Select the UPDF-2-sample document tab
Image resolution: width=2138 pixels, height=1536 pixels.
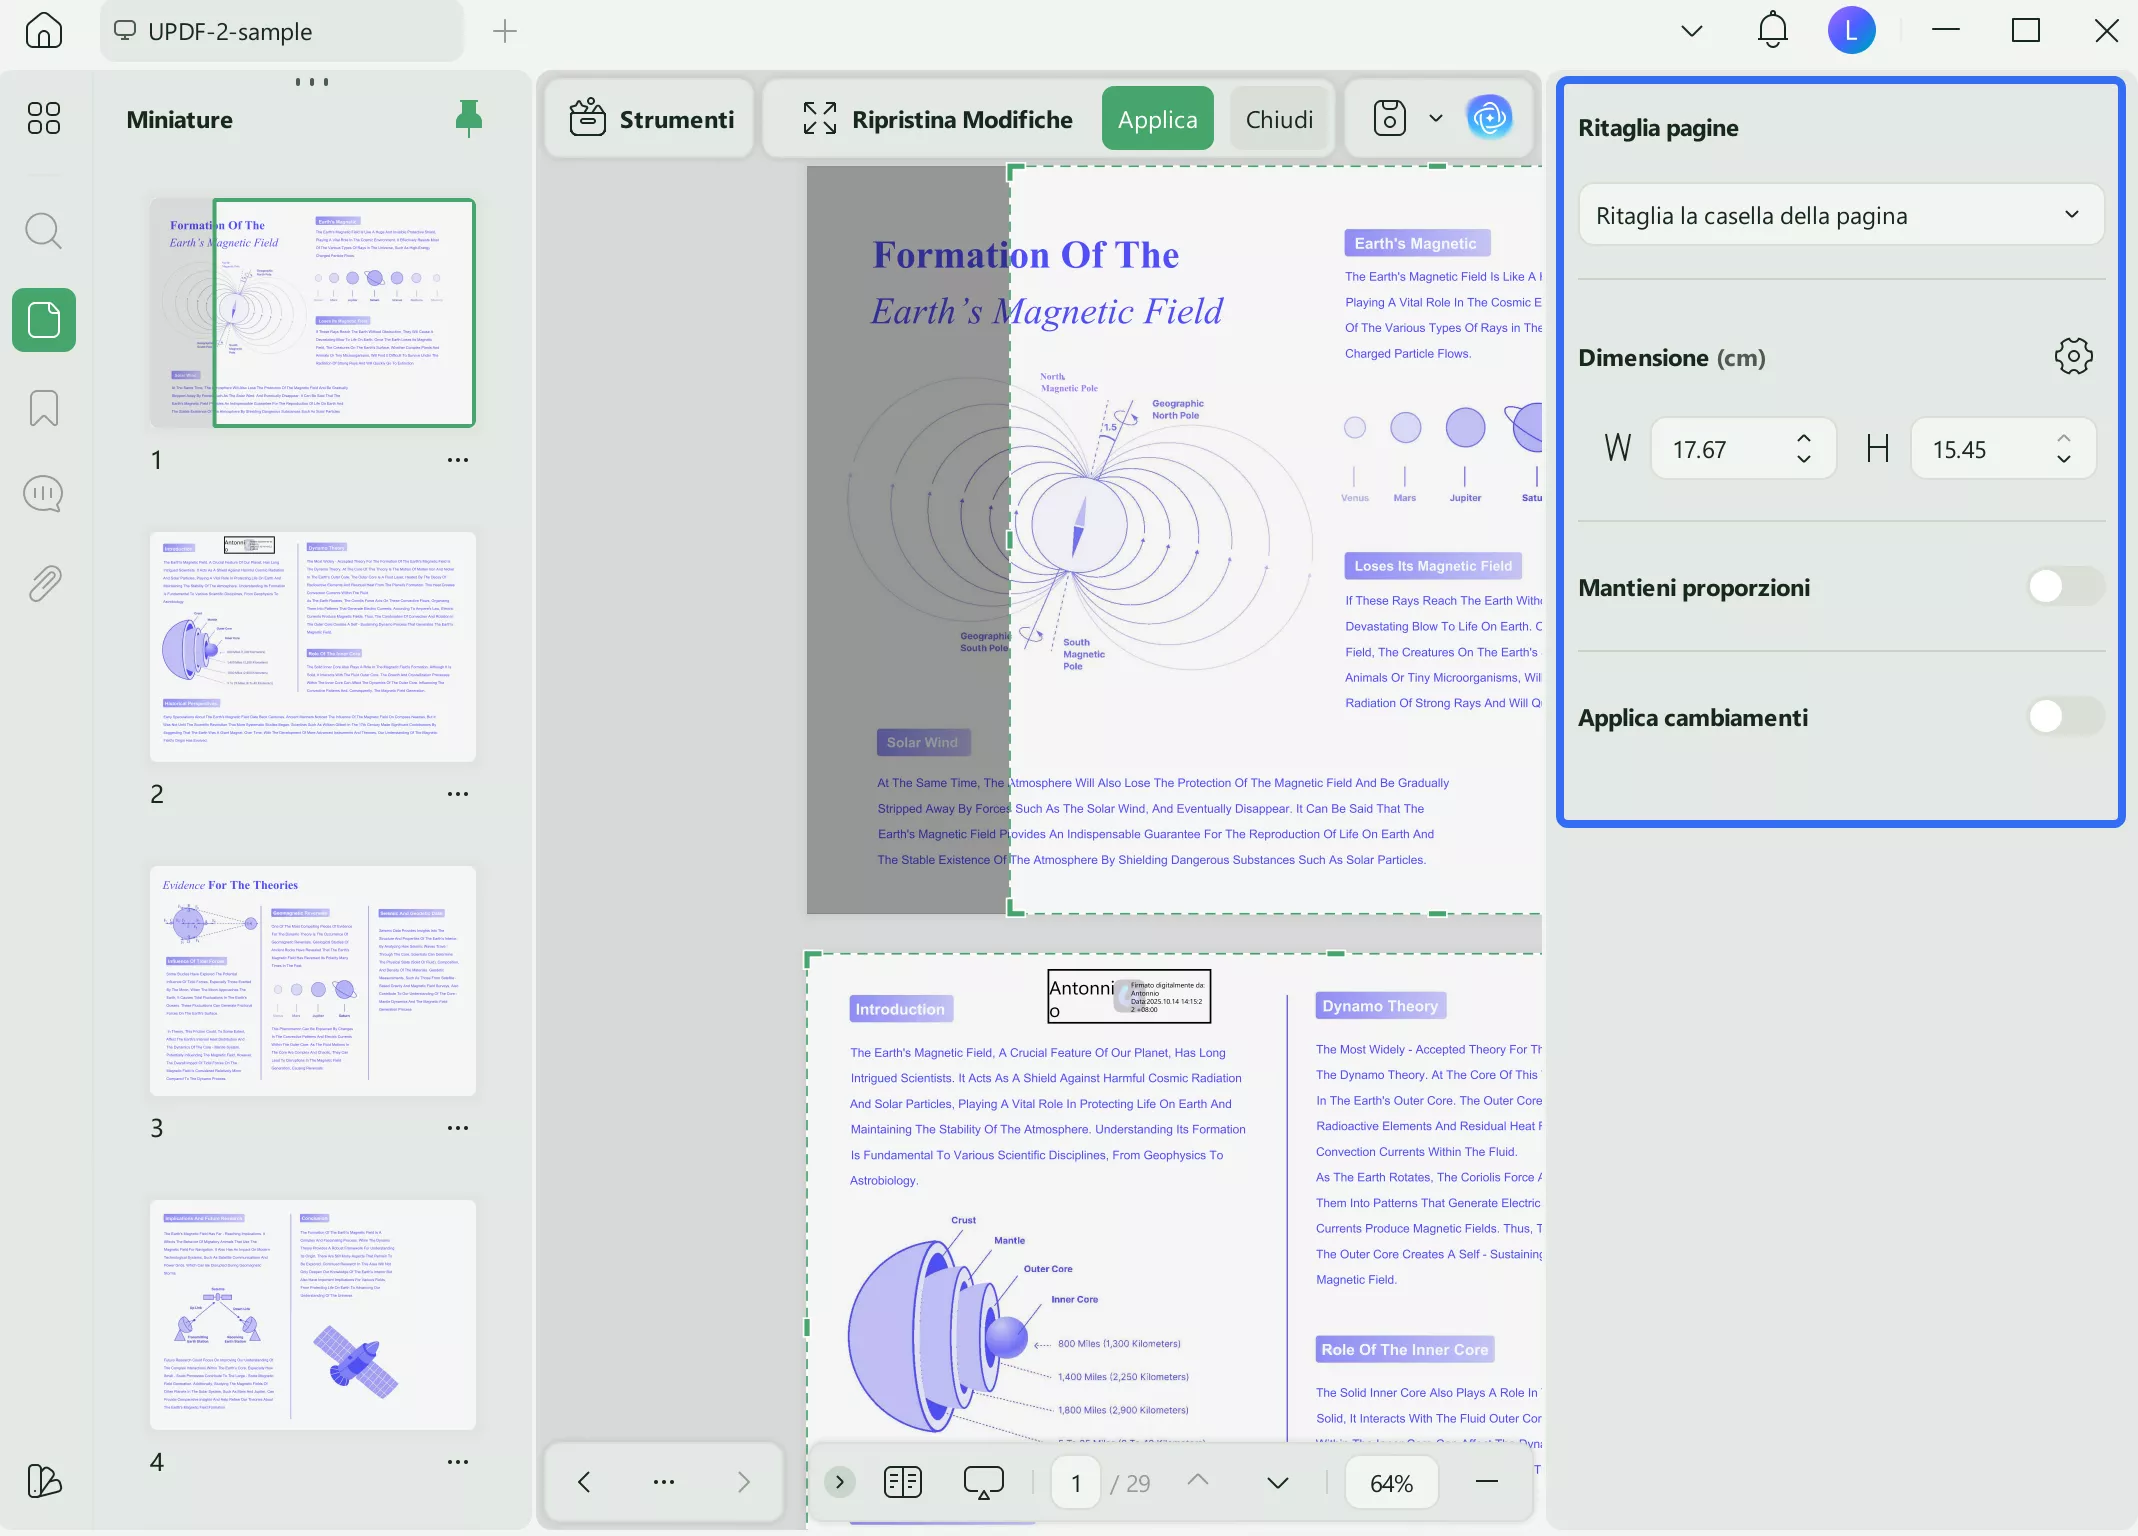[282, 31]
